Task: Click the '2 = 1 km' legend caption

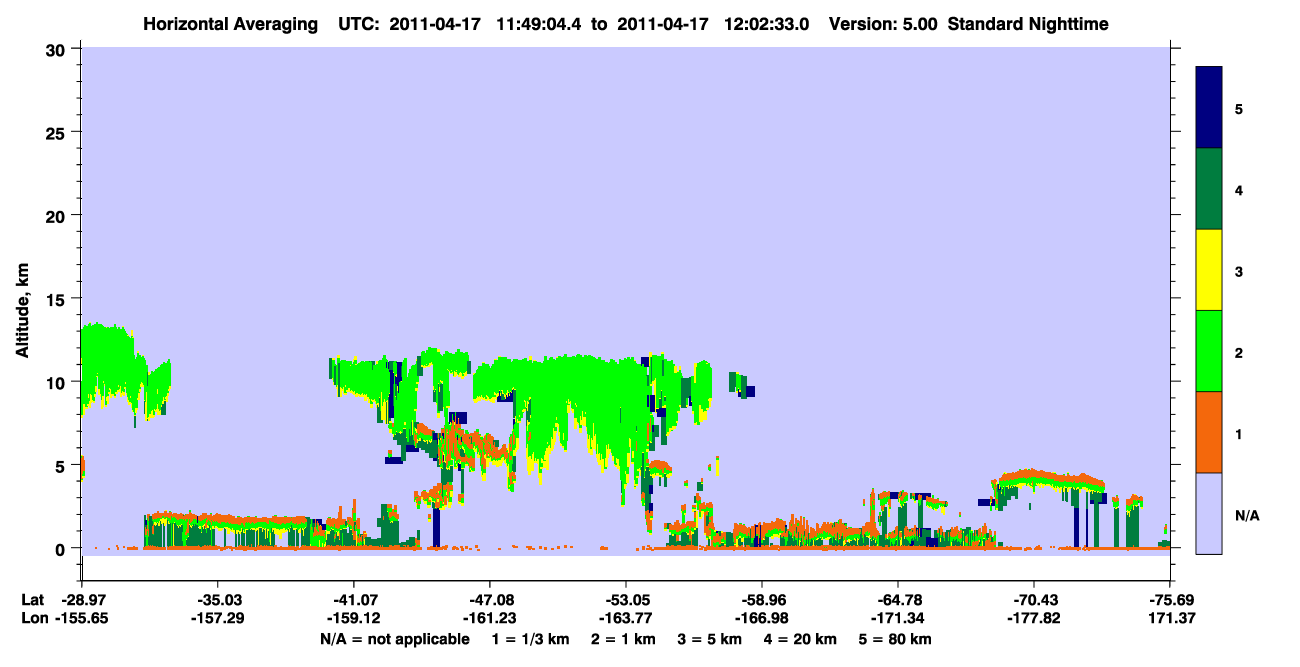Action: point(623,639)
